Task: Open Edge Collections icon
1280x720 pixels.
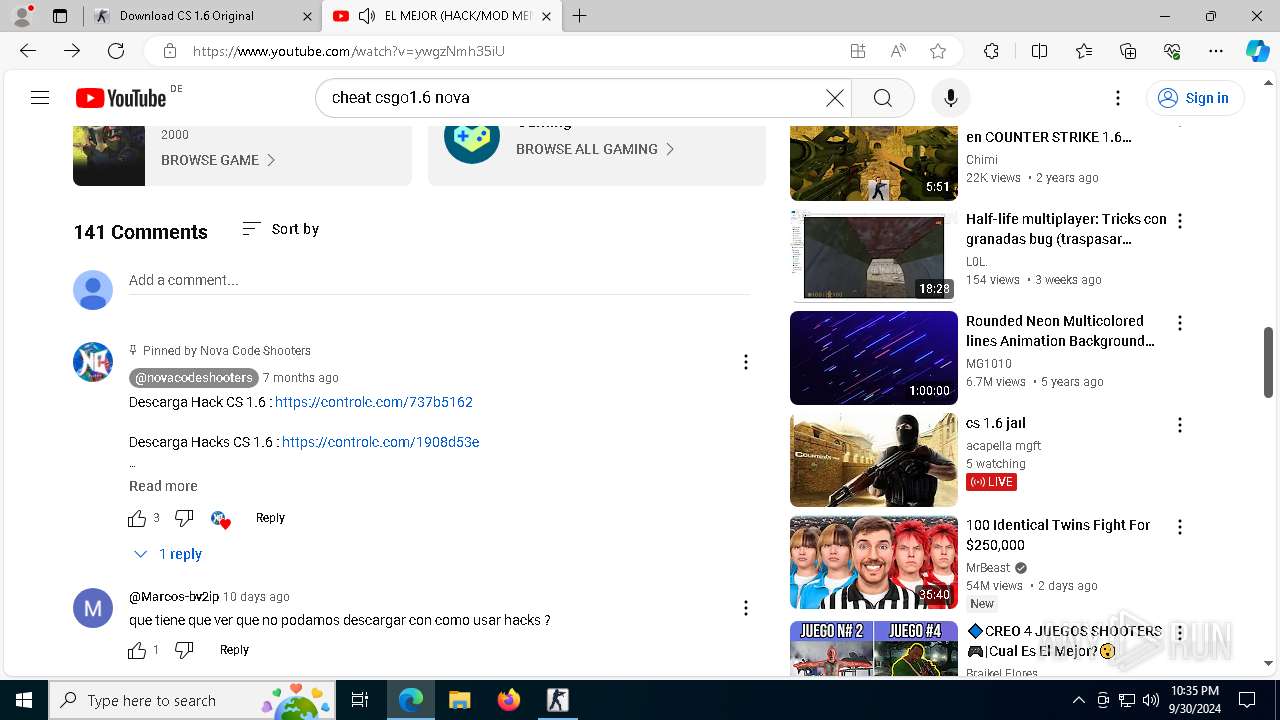Action: click(x=1128, y=51)
